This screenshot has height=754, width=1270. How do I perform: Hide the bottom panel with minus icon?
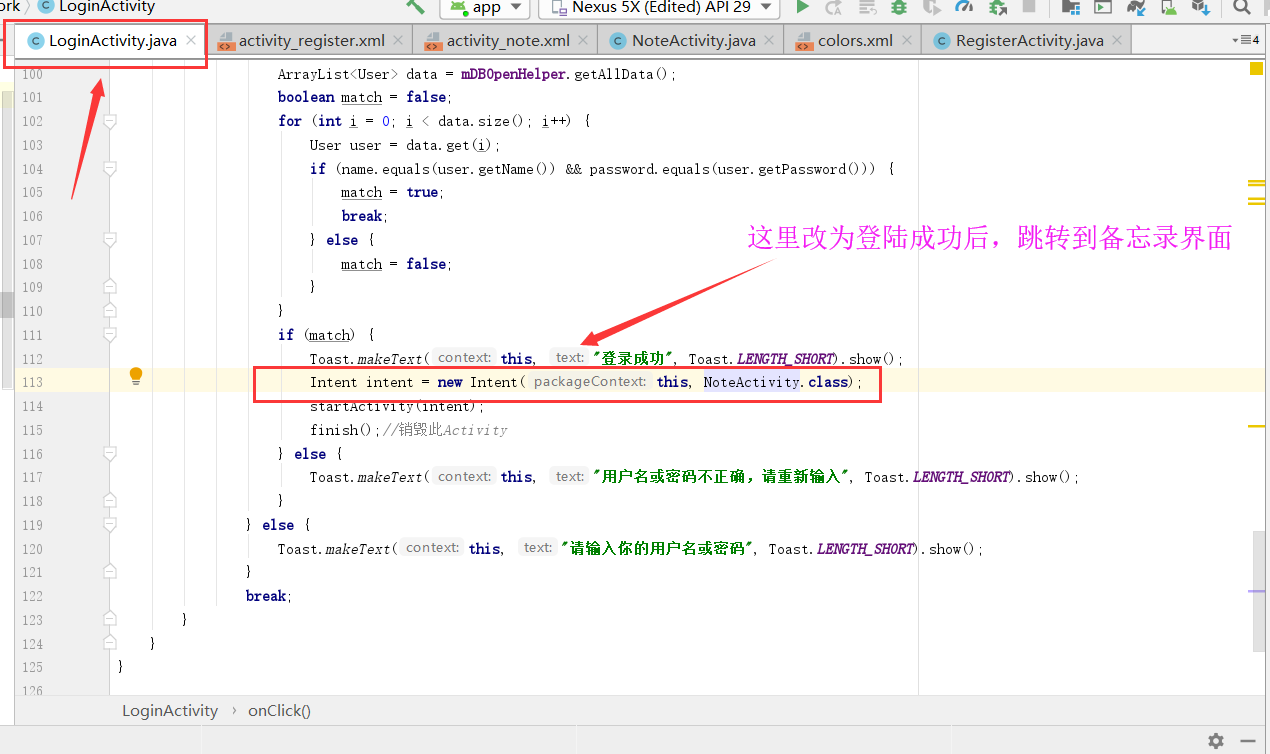1249,741
